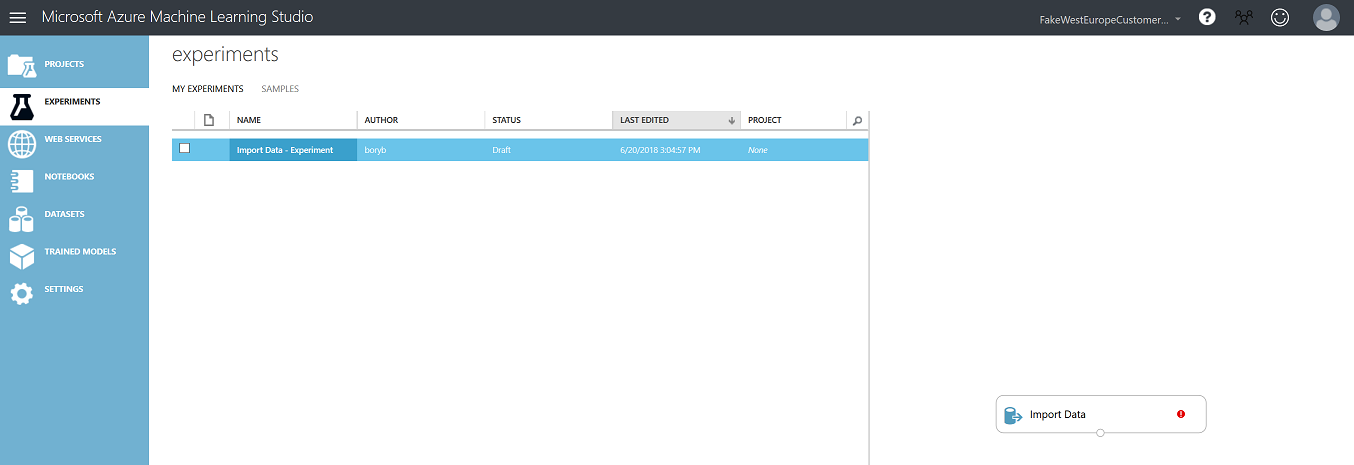Check the Import Data - Experiment checkbox
Image resolution: width=1354 pixels, height=465 pixels.
point(184,149)
